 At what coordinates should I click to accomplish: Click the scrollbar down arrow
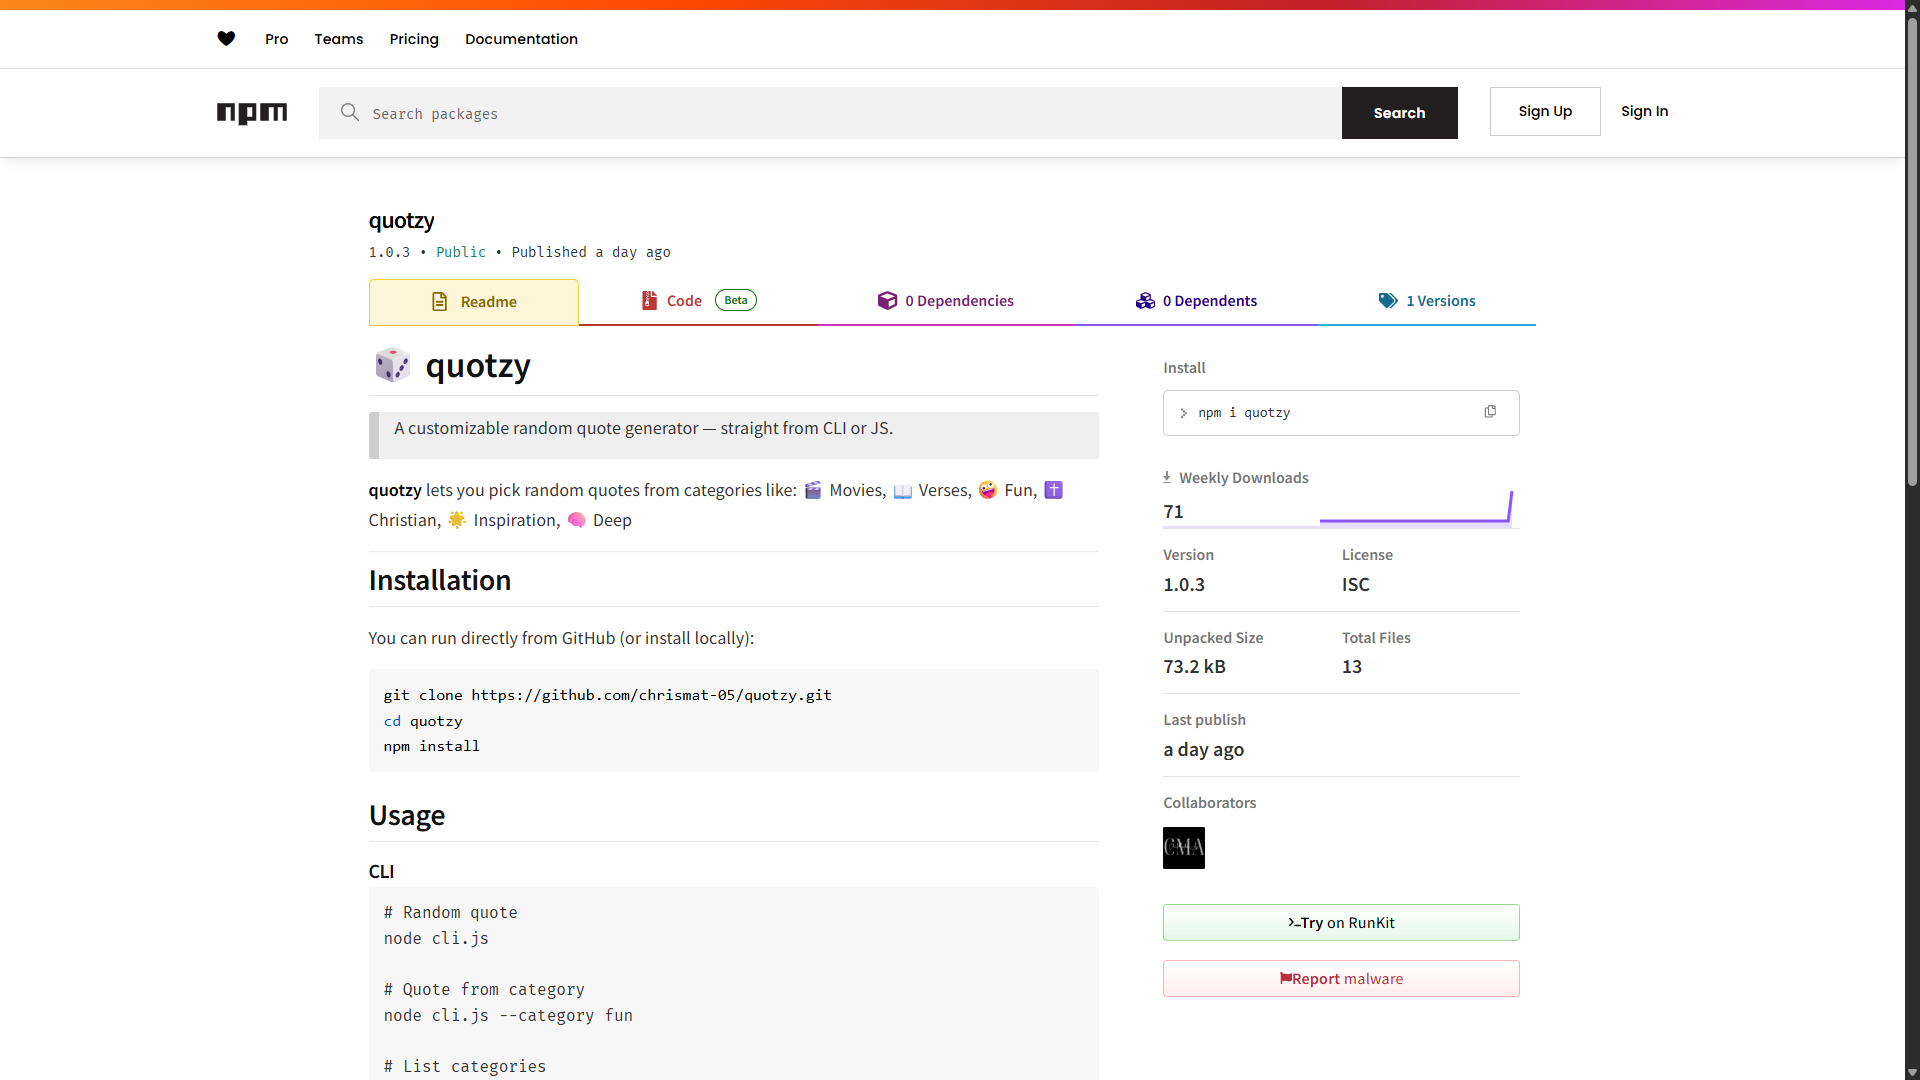coord(1912,1073)
